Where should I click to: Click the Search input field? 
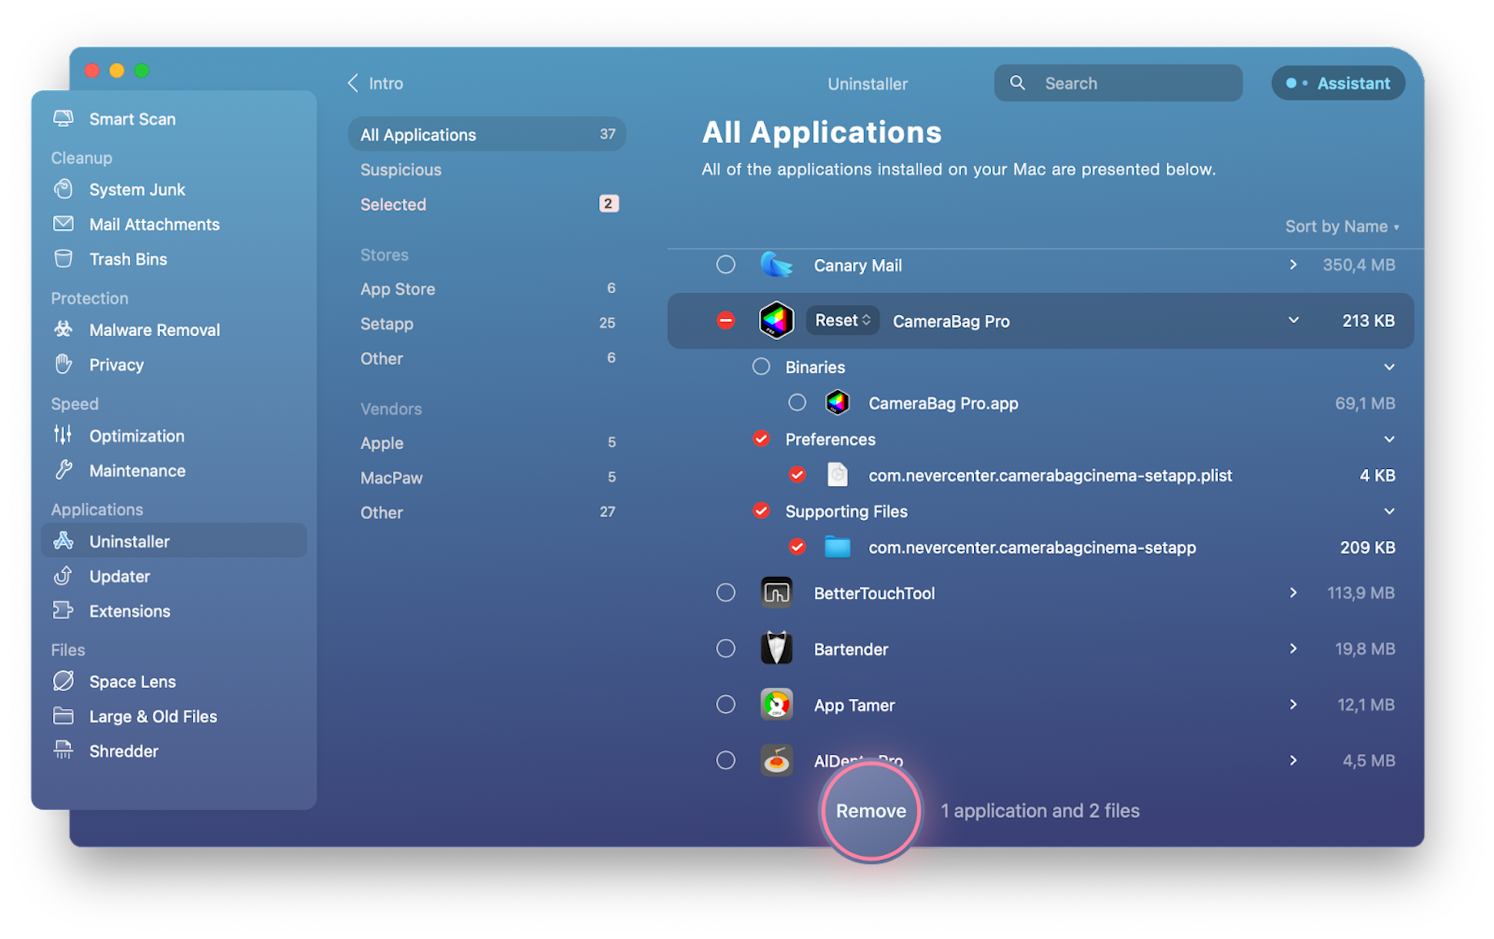[x=1130, y=83]
